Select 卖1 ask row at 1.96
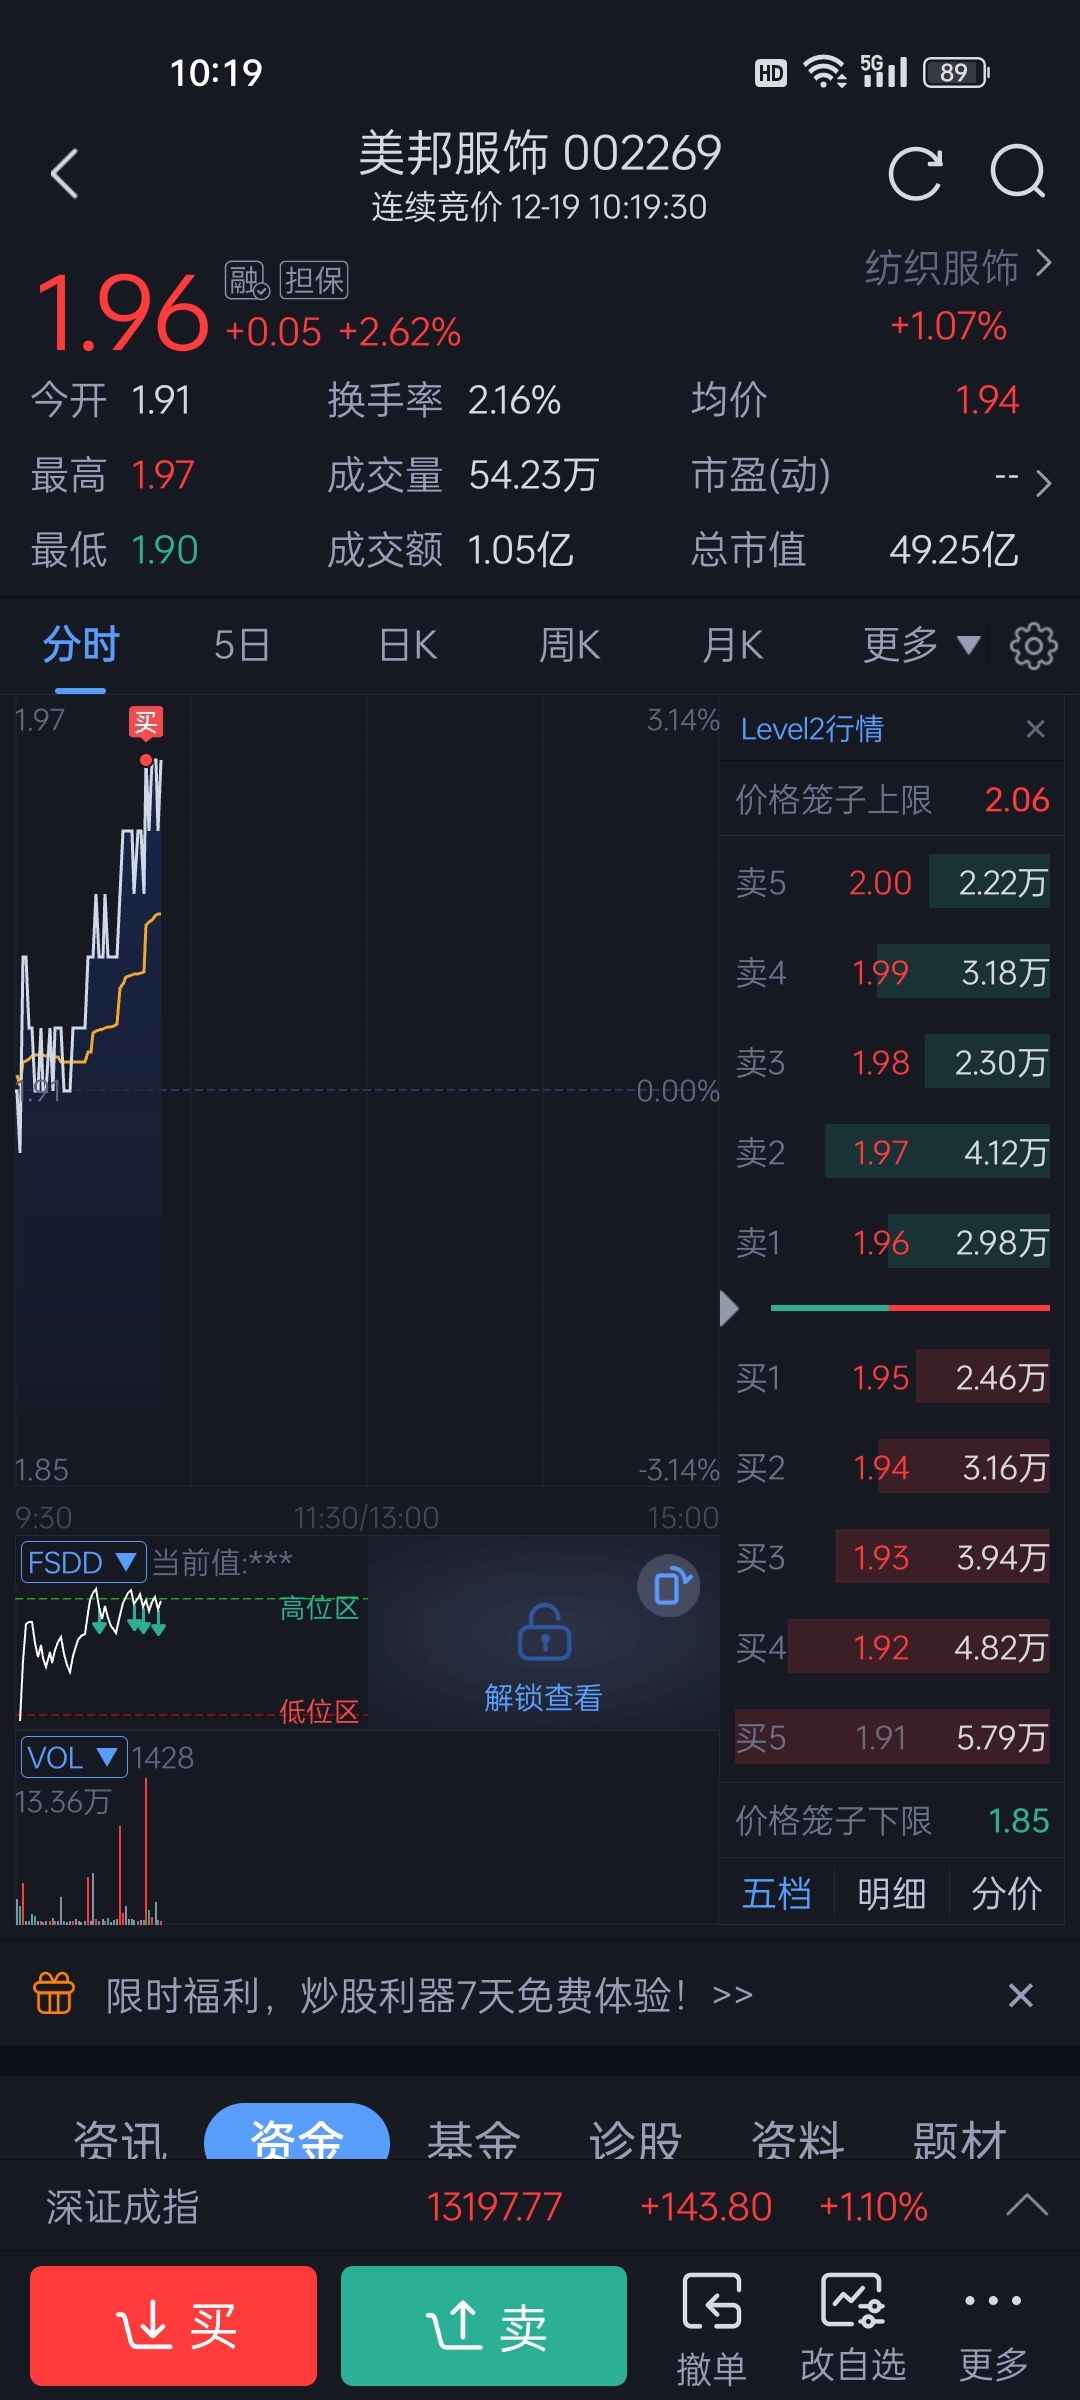This screenshot has width=1080, height=2400. (x=892, y=1242)
